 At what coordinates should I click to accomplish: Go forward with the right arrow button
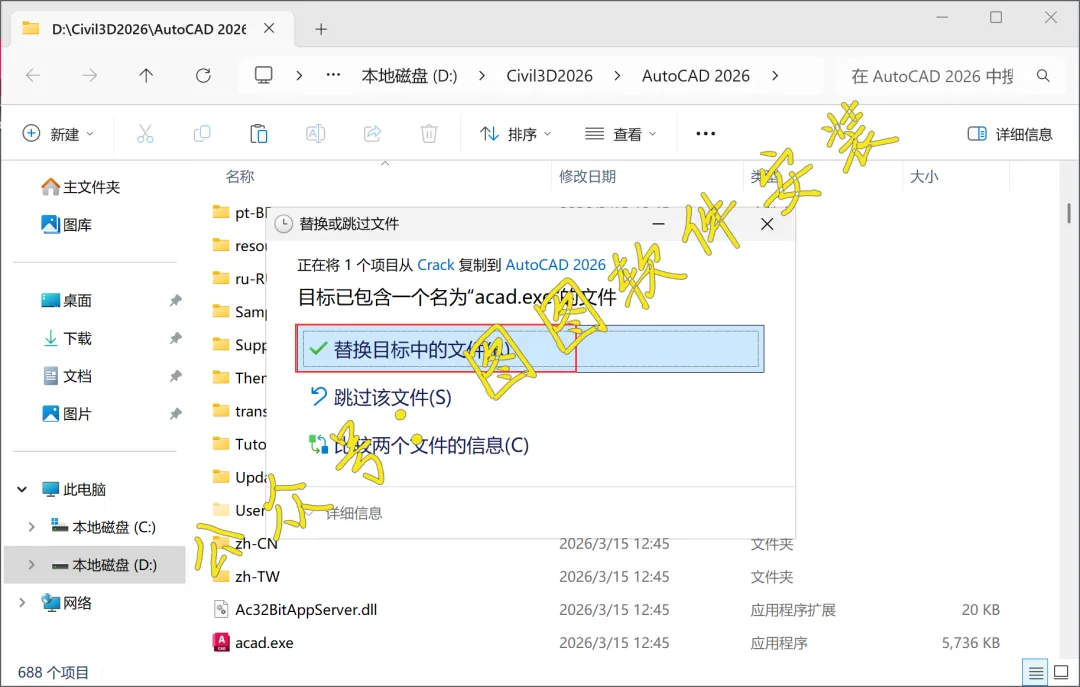pos(90,76)
